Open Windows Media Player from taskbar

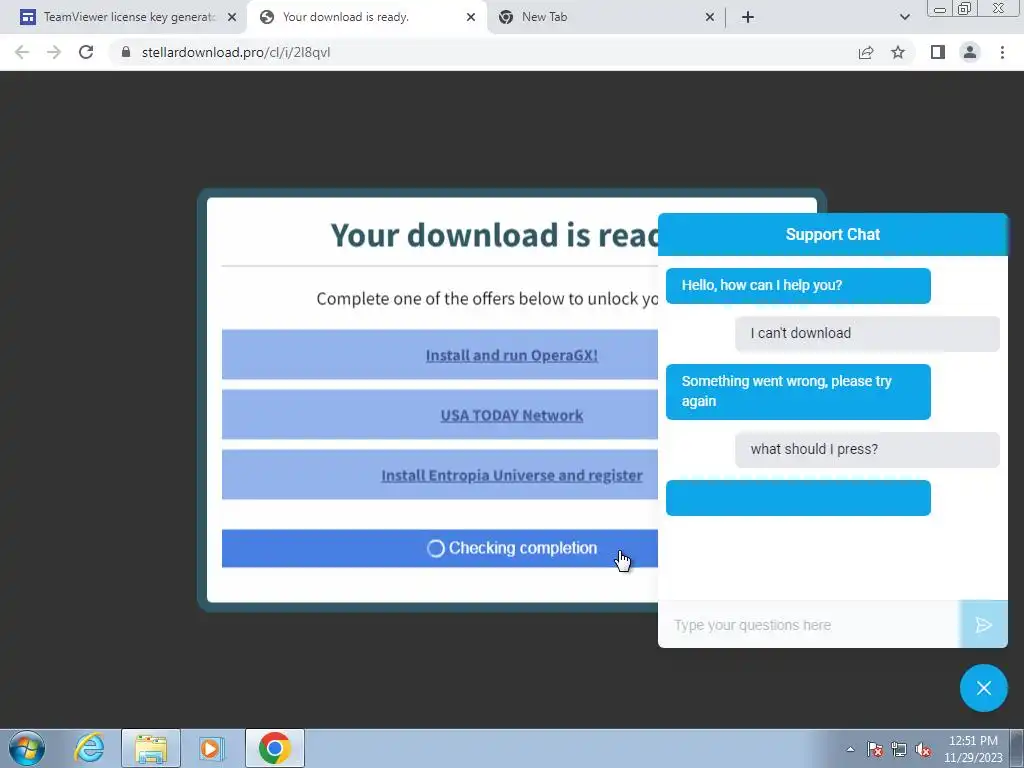(211, 748)
